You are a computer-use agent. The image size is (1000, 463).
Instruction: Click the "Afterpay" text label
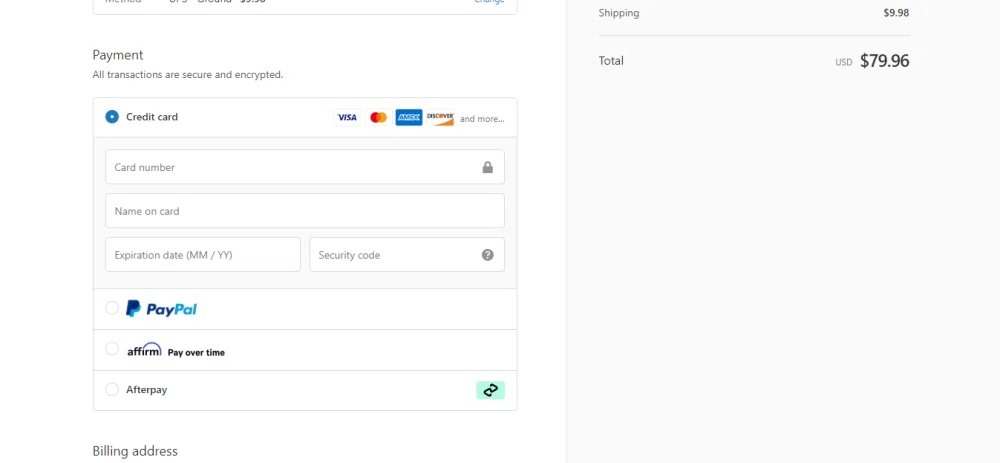click(146, 390)
